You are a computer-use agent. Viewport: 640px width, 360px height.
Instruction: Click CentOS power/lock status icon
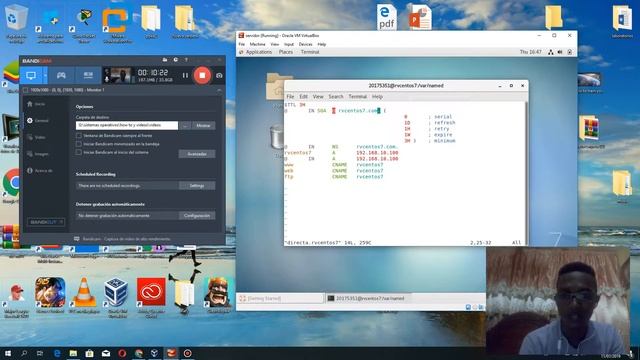pyautogui.click(x=570, y=52)
